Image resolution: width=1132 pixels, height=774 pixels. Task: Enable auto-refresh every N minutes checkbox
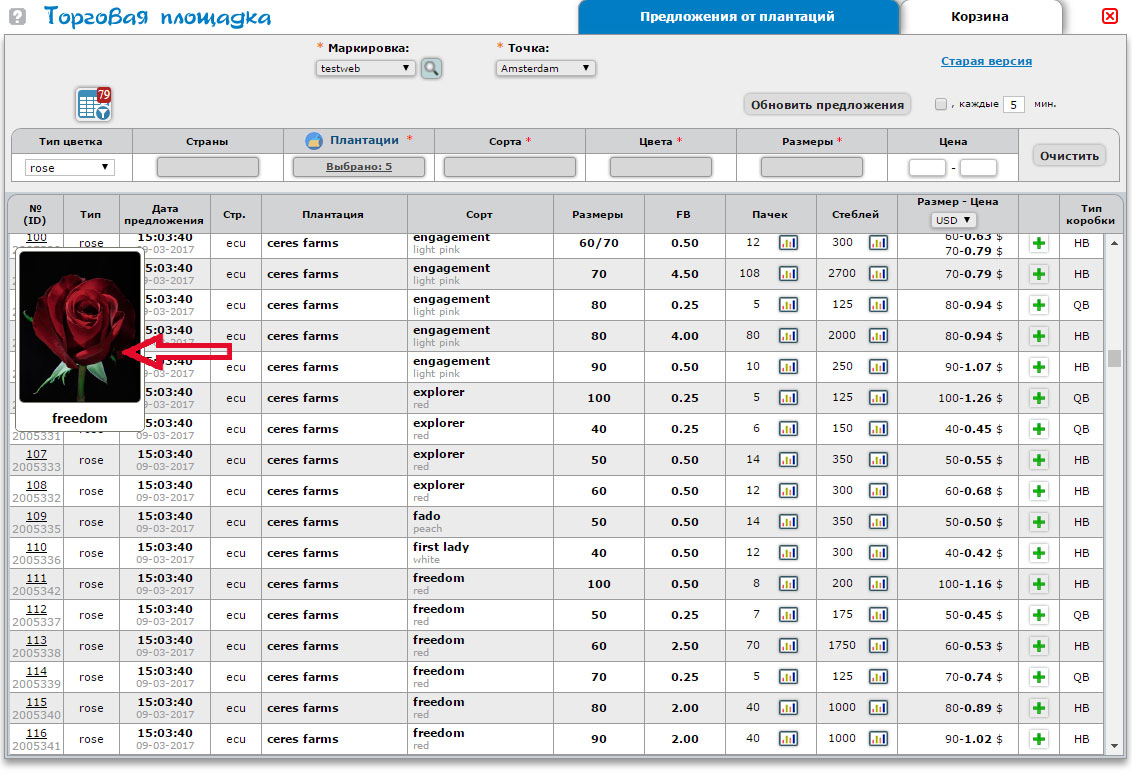point(940,104)
